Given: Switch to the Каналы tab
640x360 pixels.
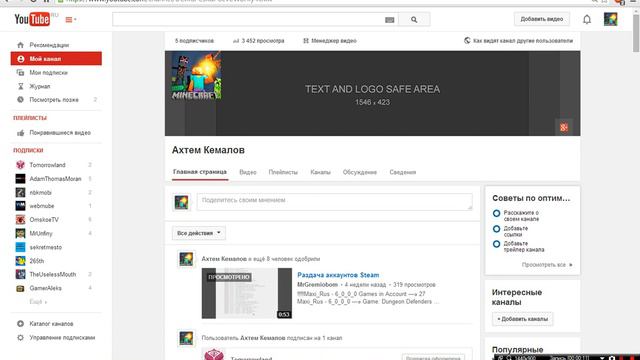Looking at the screenshot, I should 320,172.
